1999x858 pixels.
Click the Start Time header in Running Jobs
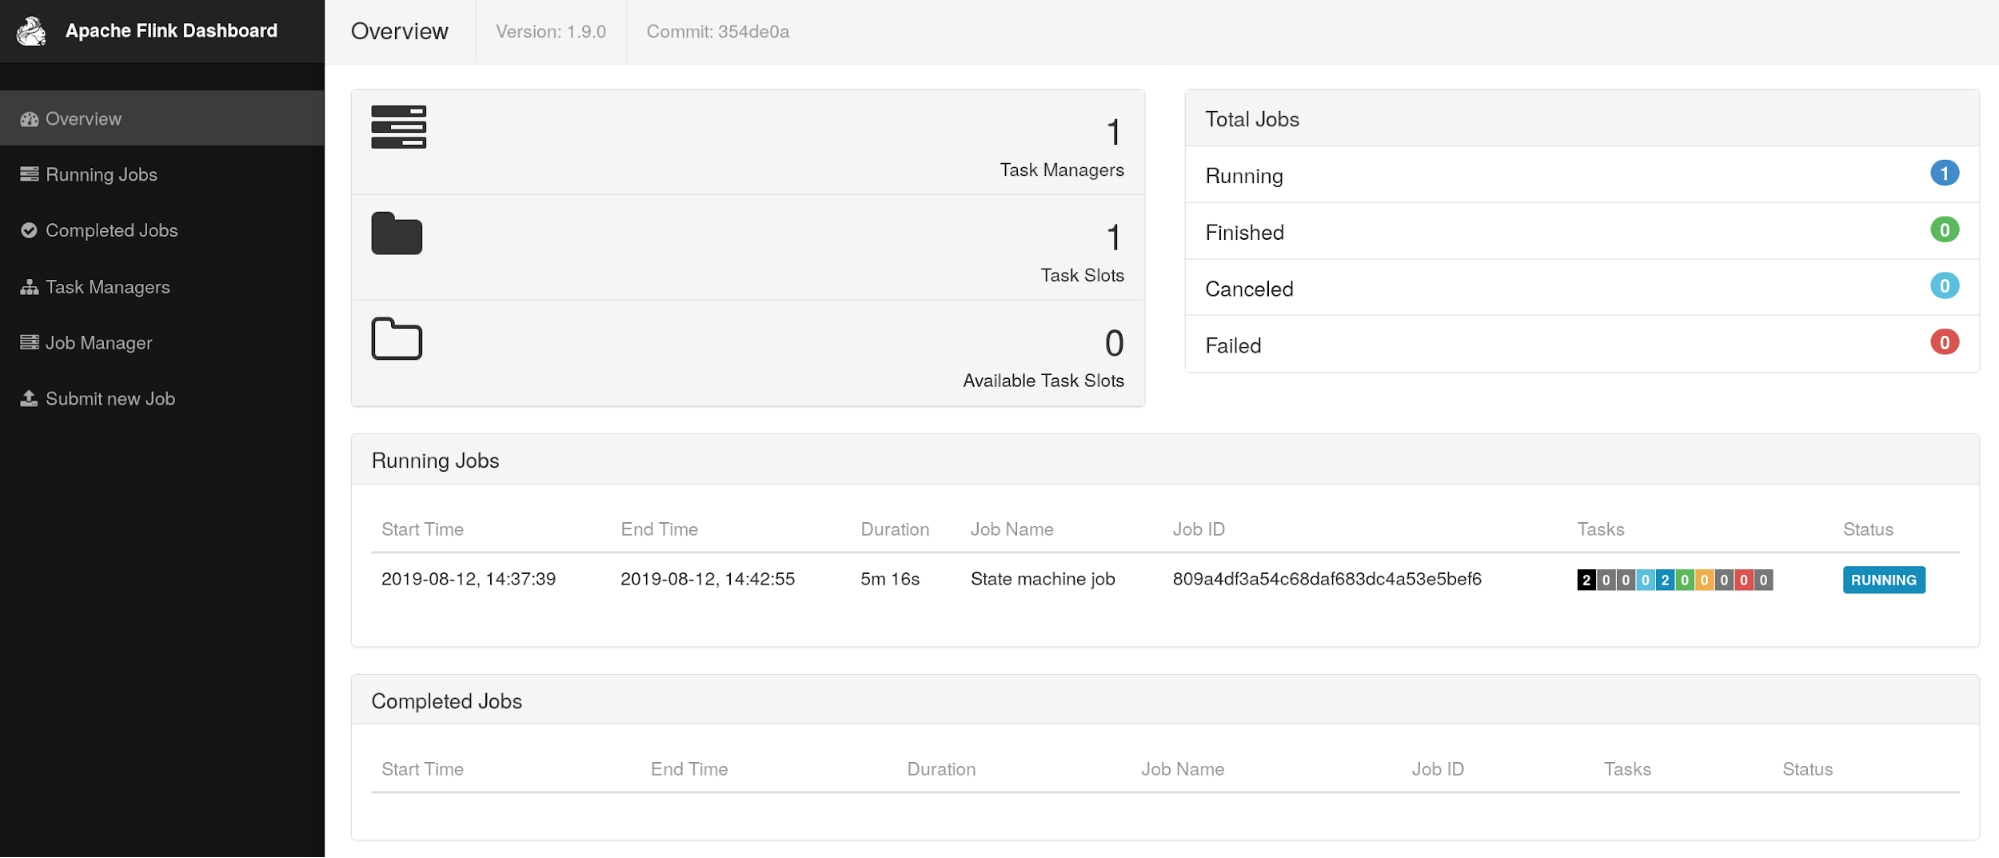[422, 529]
